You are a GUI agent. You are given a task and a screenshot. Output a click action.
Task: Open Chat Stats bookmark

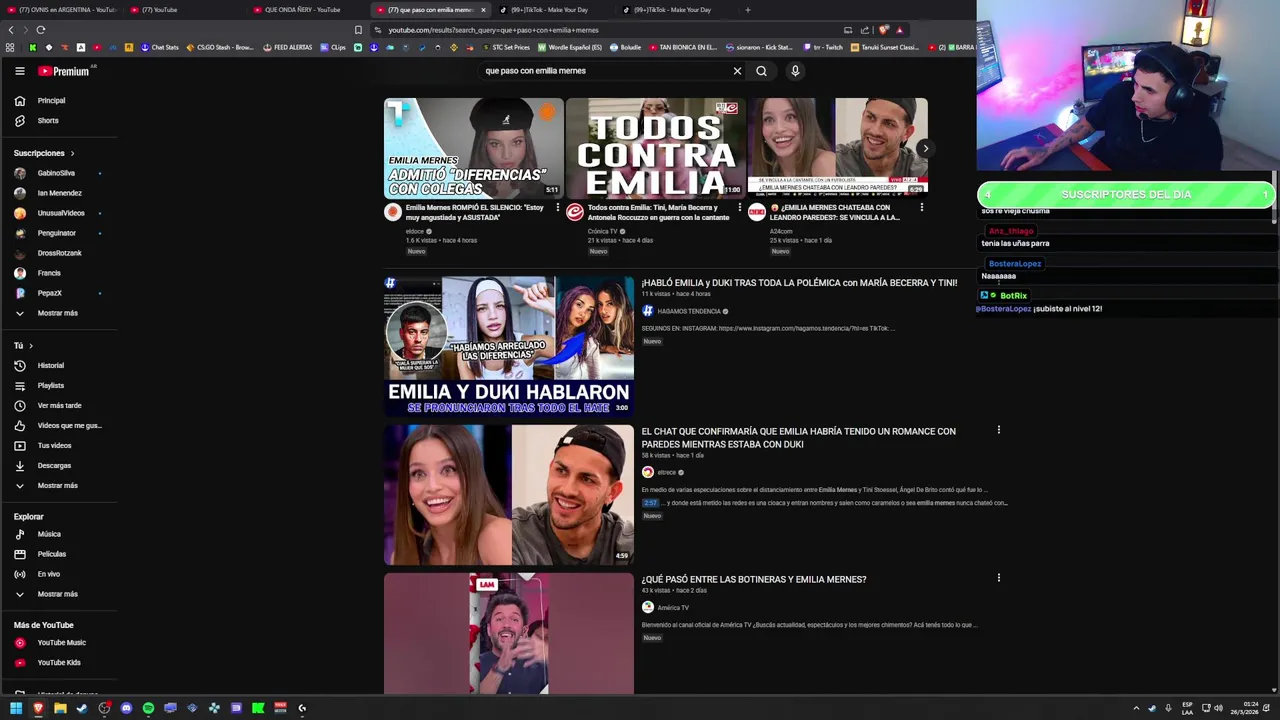click(x=160, y=47)
